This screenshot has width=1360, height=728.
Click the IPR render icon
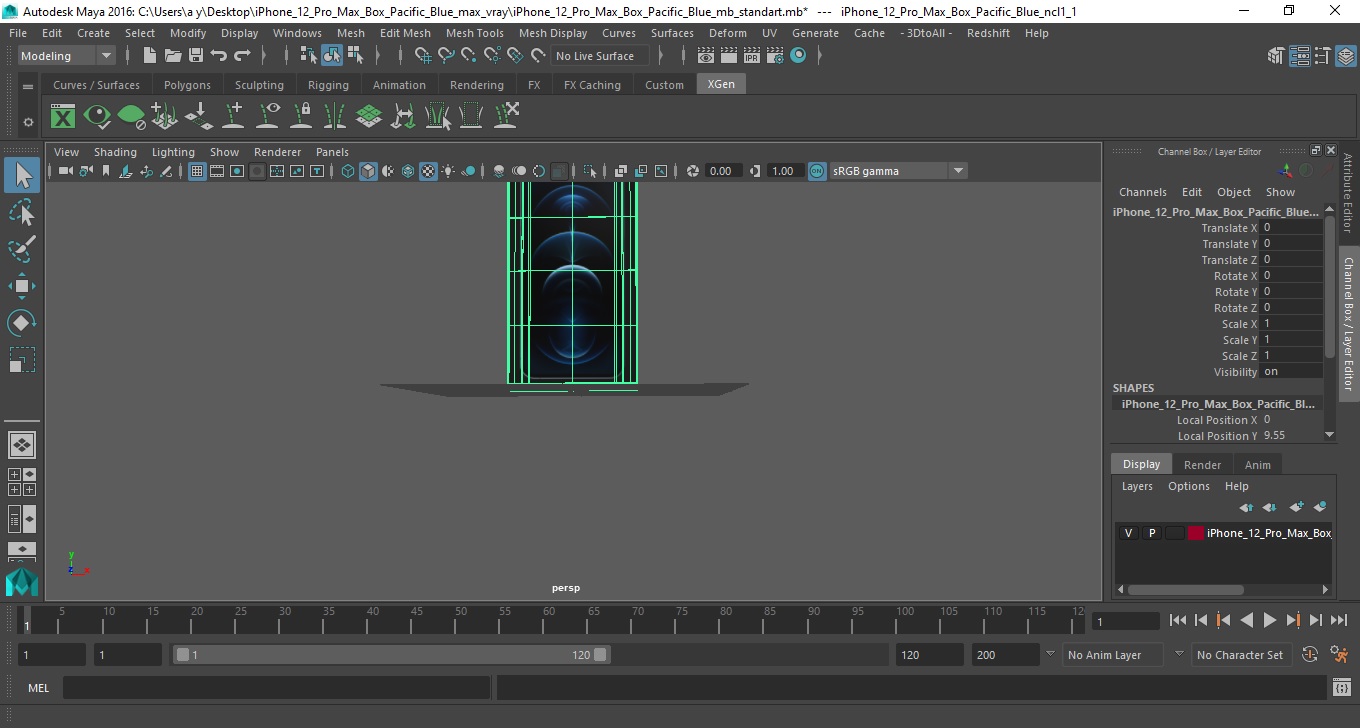pos(752,56)
